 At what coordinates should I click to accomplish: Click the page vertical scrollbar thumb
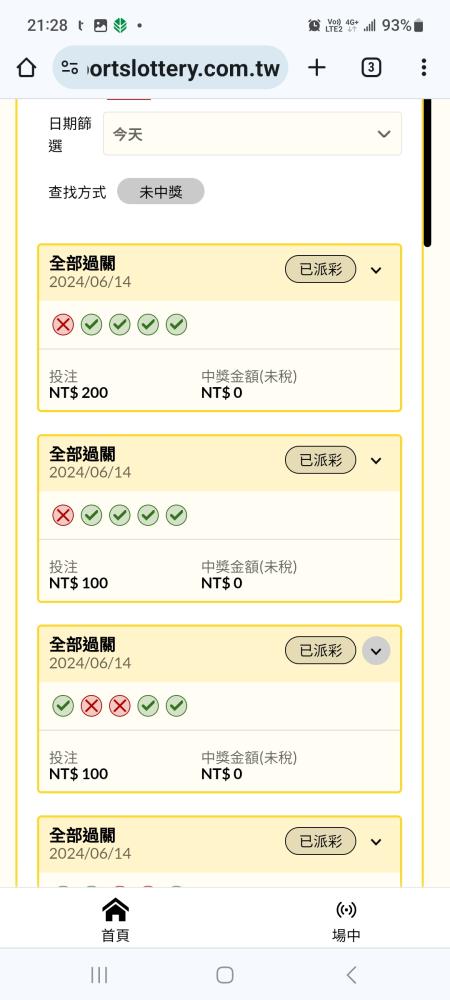(x=428, y=172)
